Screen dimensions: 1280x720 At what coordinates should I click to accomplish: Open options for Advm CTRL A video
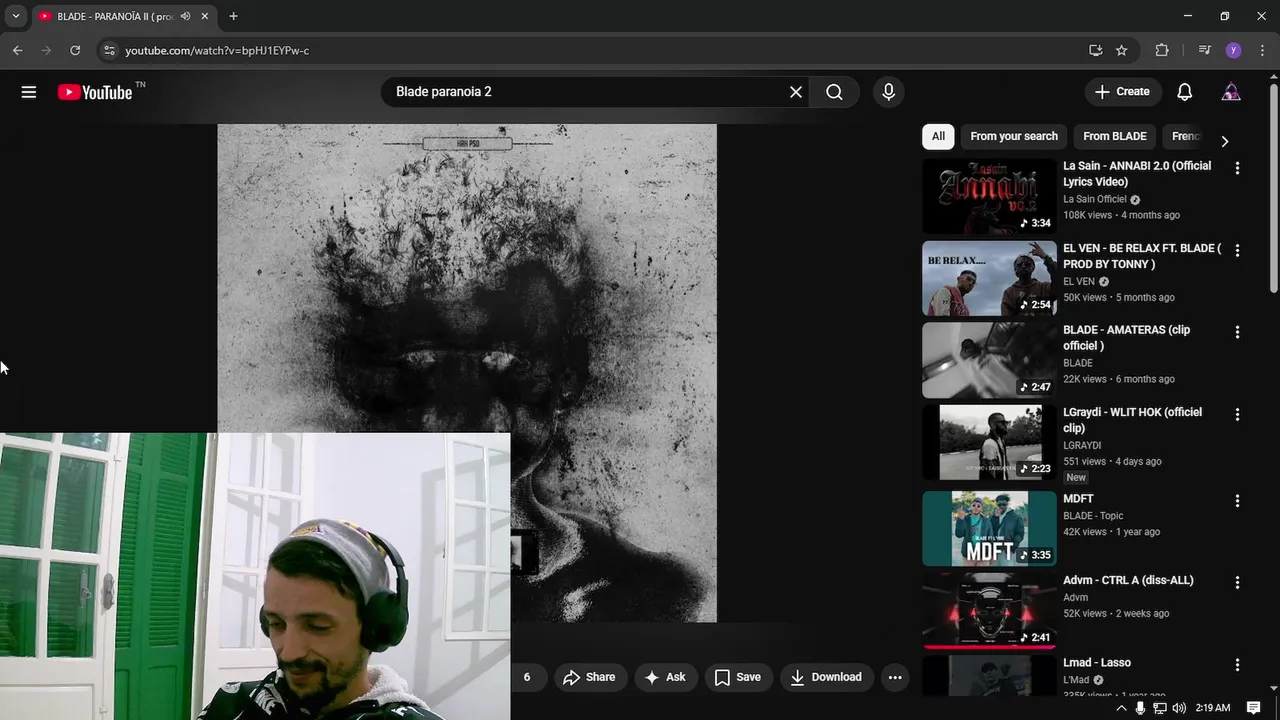pos(1237,582)
